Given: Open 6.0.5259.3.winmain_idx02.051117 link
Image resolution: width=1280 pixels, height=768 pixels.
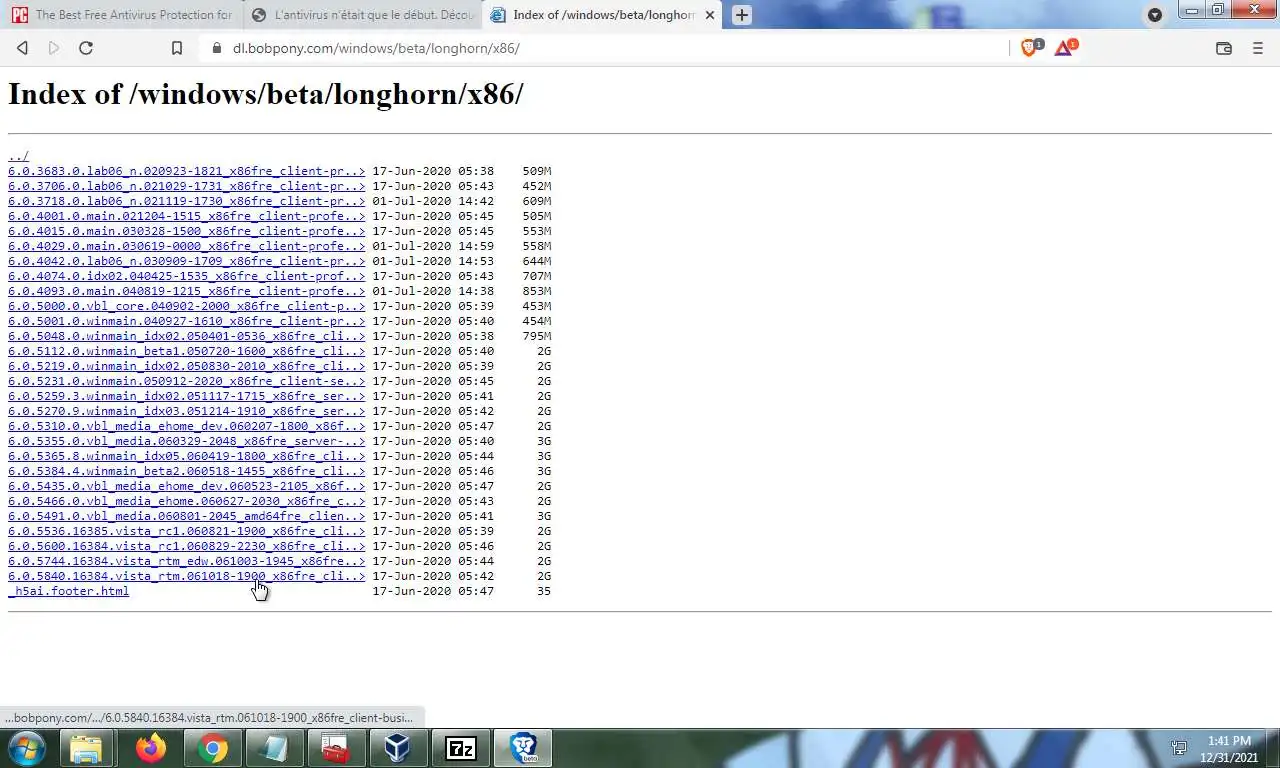Looking at the screenshot, I should [187, 396].
